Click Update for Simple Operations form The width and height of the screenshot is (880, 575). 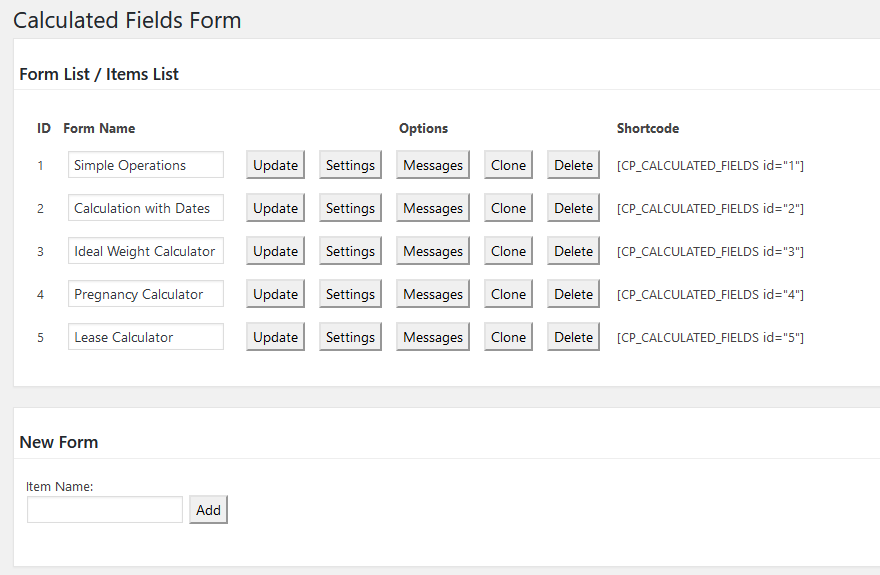click(275, 166)
